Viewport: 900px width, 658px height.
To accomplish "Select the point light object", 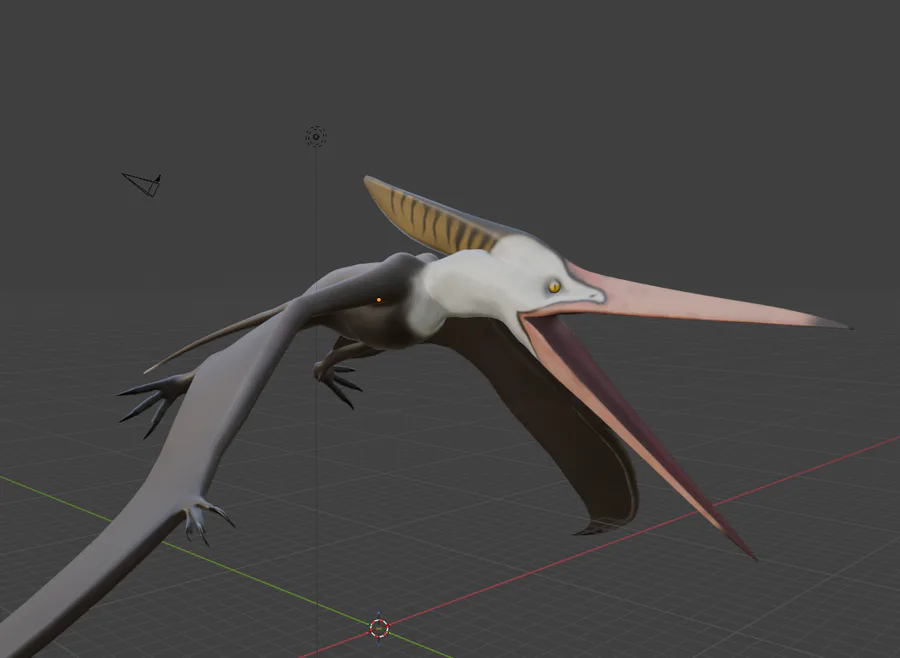I will coord(316,137).
